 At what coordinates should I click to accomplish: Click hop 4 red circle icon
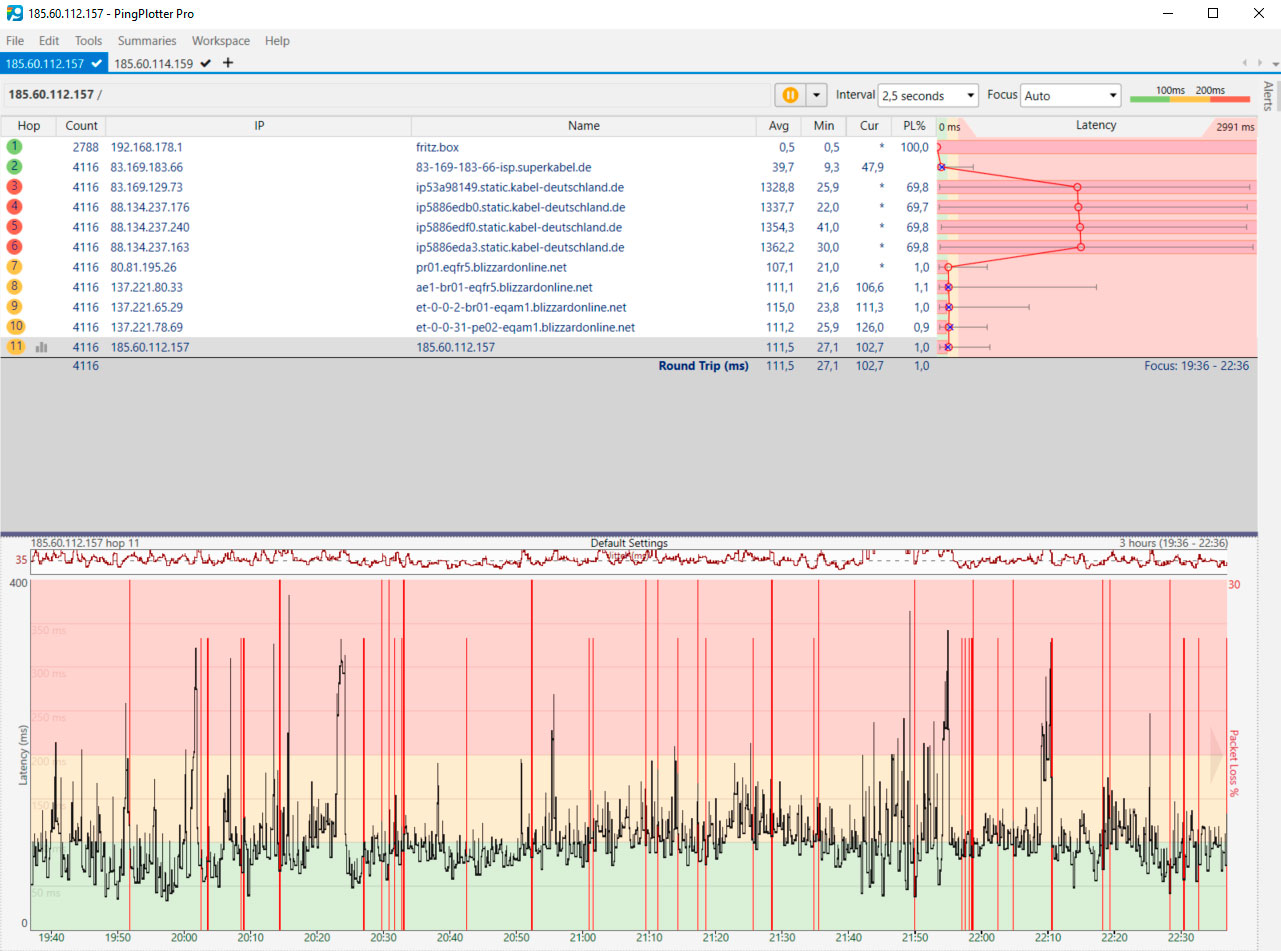click(14, 207)
